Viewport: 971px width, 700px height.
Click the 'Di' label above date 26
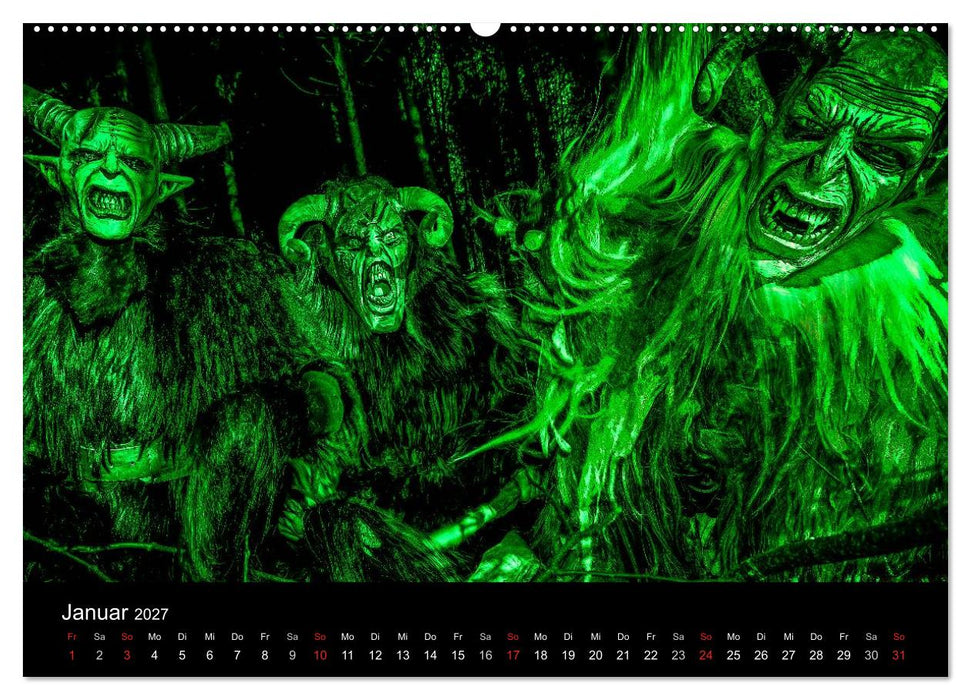[761, 637]
